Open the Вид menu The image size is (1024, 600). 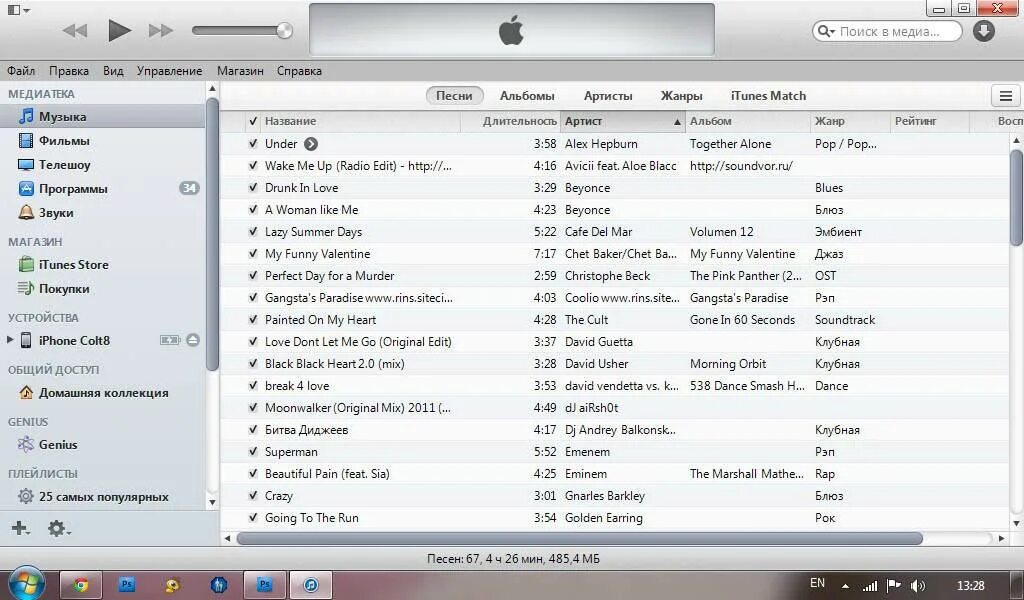coord(113,71)
